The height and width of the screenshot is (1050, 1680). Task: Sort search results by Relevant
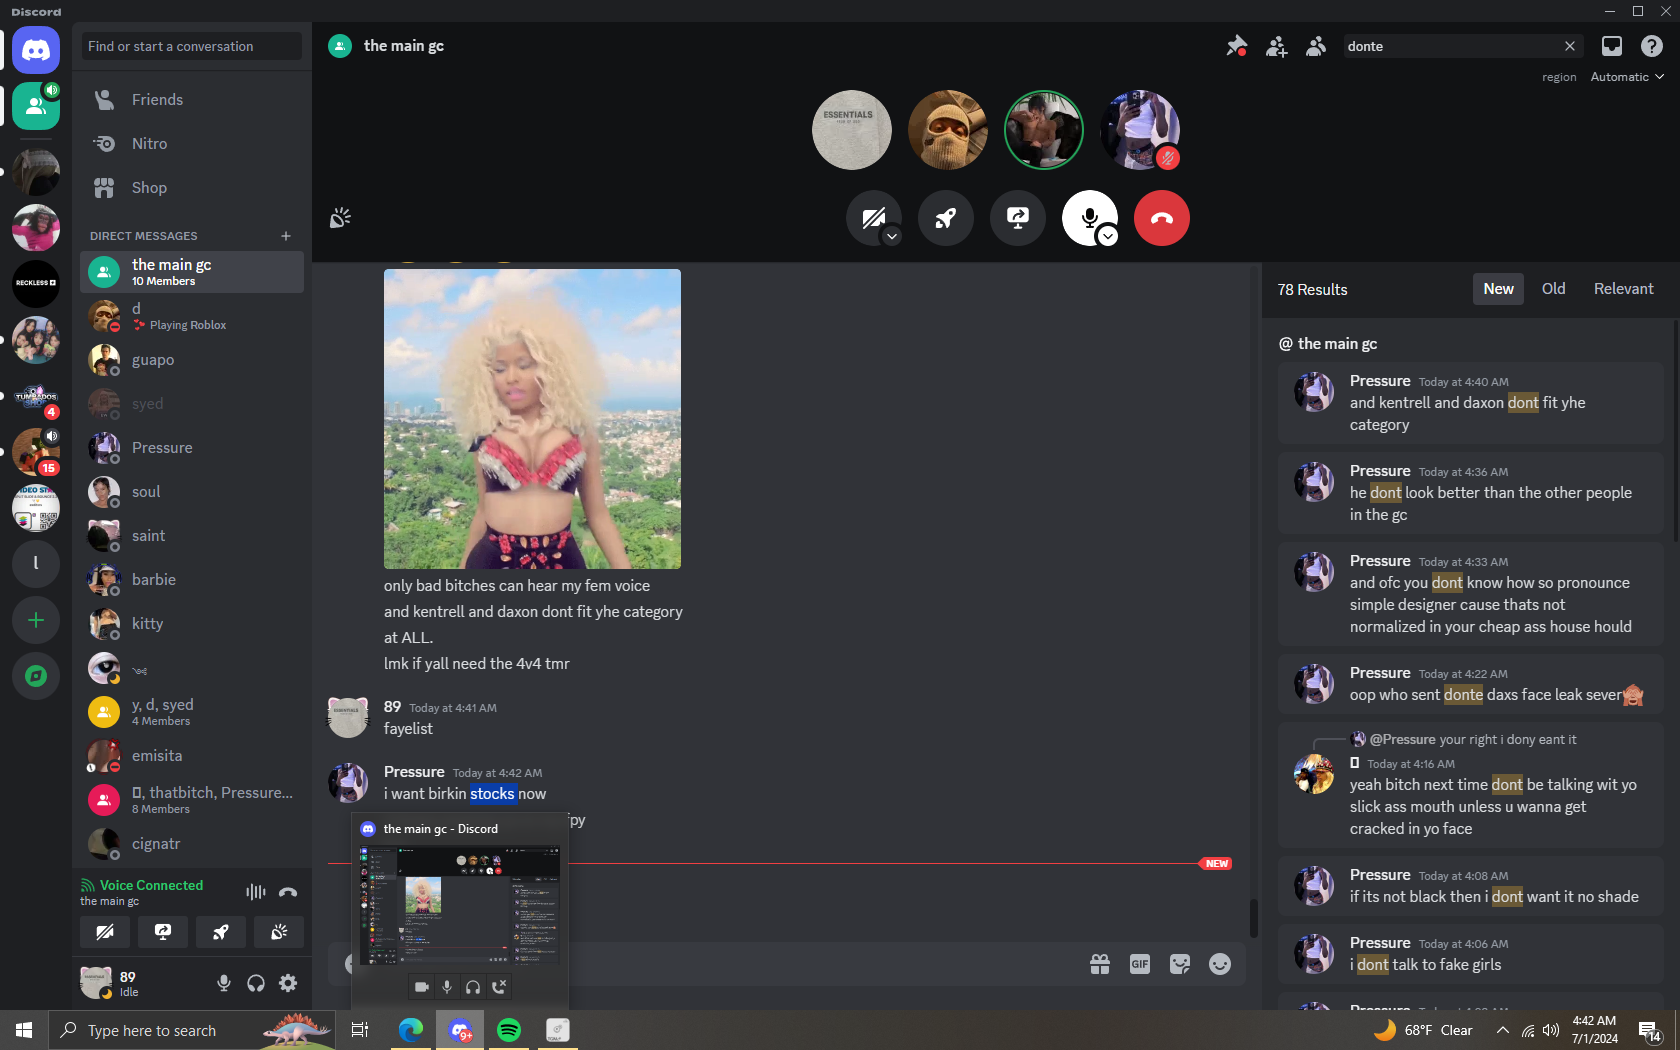1623,289
